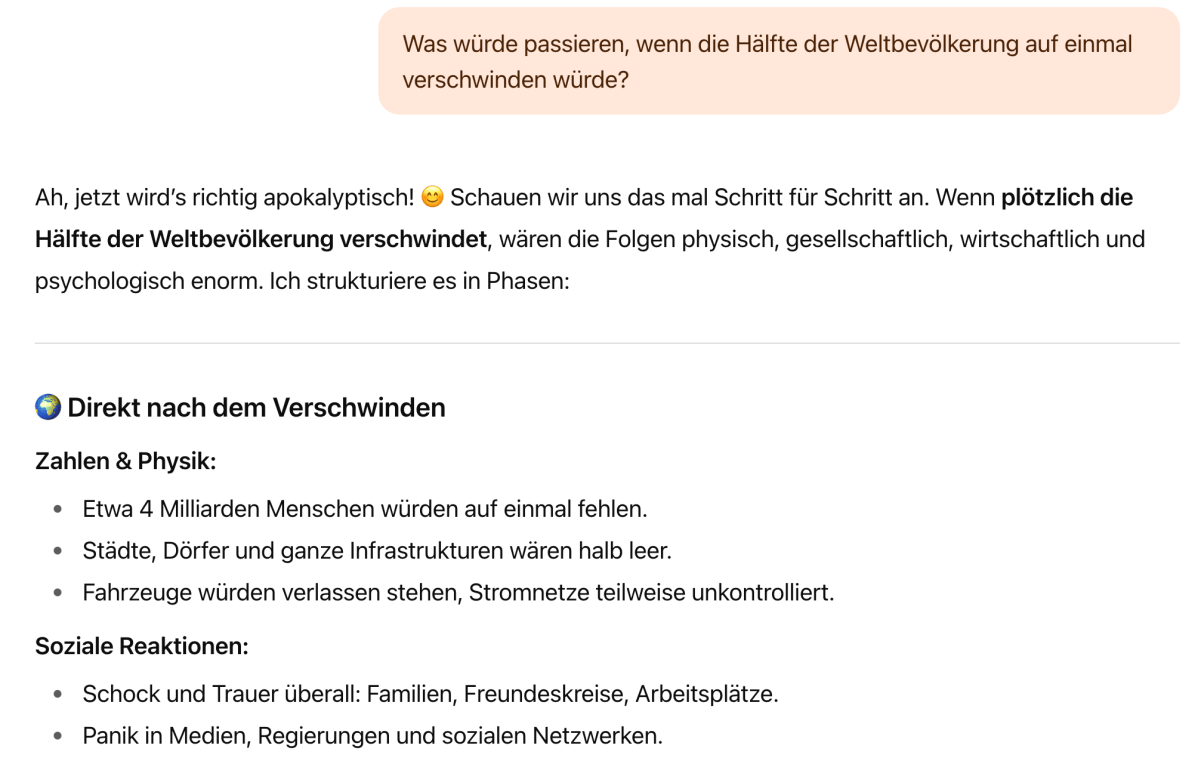Click the bold phrase "plötzlich die"
The width and height of the screenshot is (1198, 758).
(1066, 198)
